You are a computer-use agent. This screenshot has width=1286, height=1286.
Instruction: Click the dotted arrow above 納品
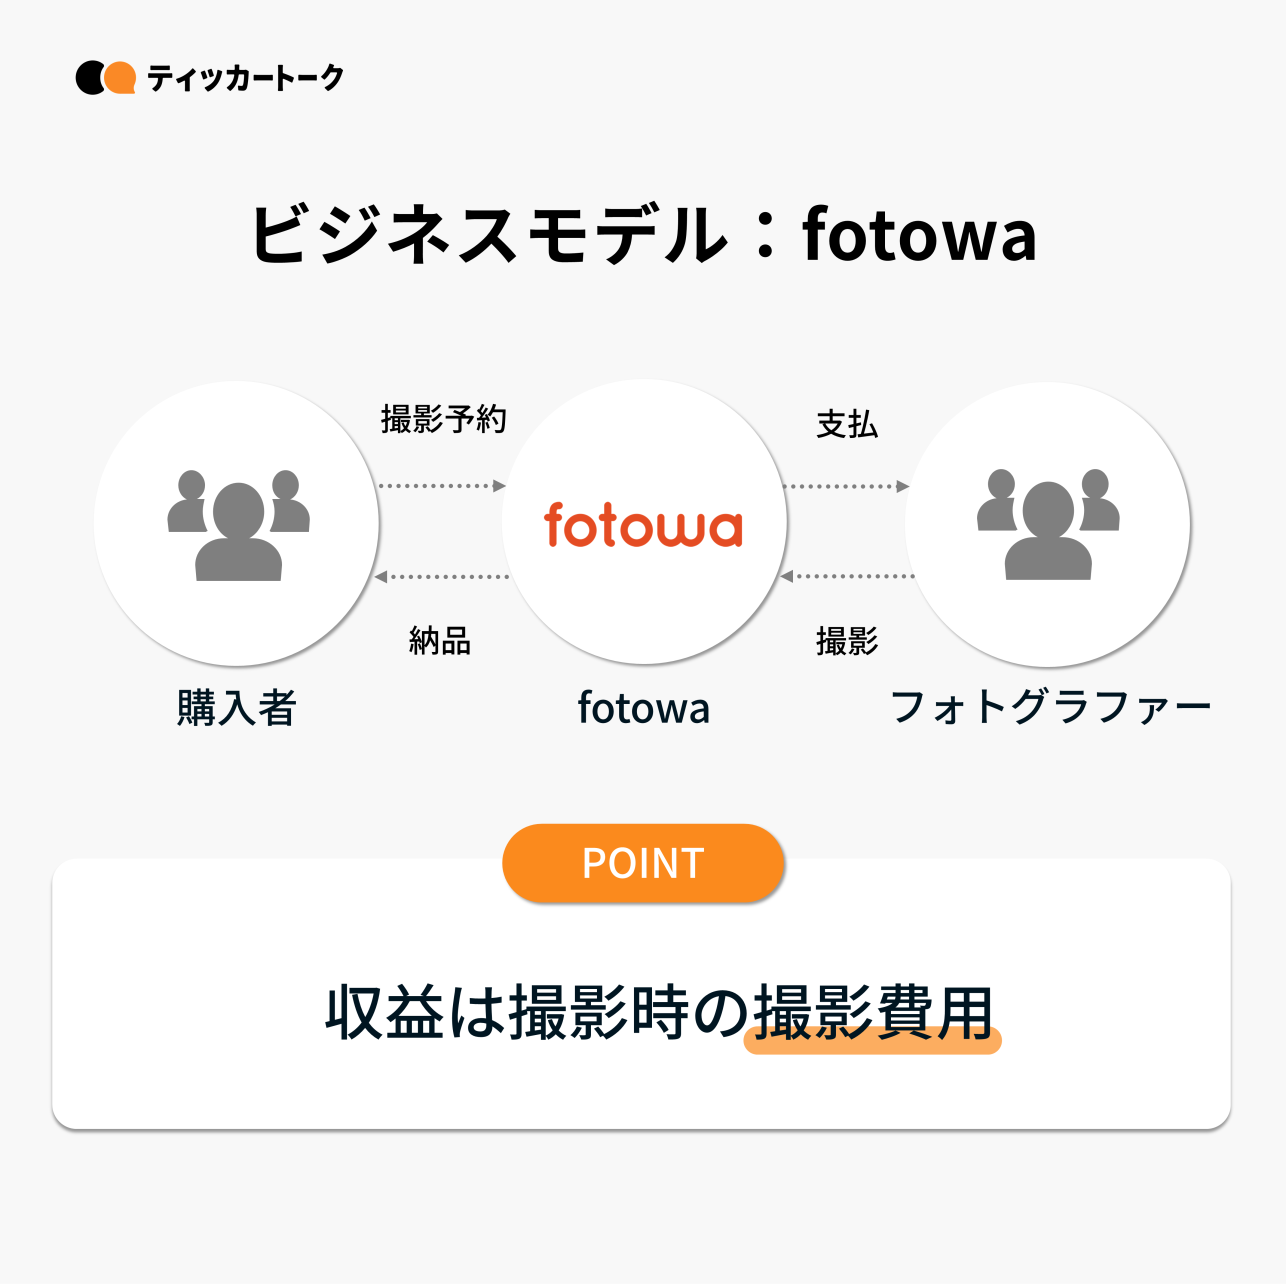[x=441, y=577]
